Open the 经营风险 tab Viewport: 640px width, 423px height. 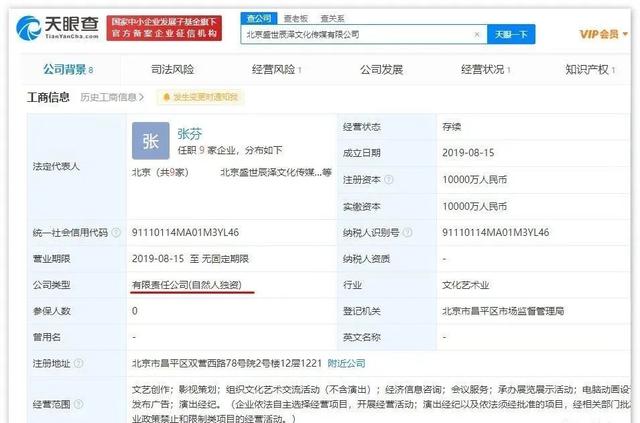(x=276, y=70)
